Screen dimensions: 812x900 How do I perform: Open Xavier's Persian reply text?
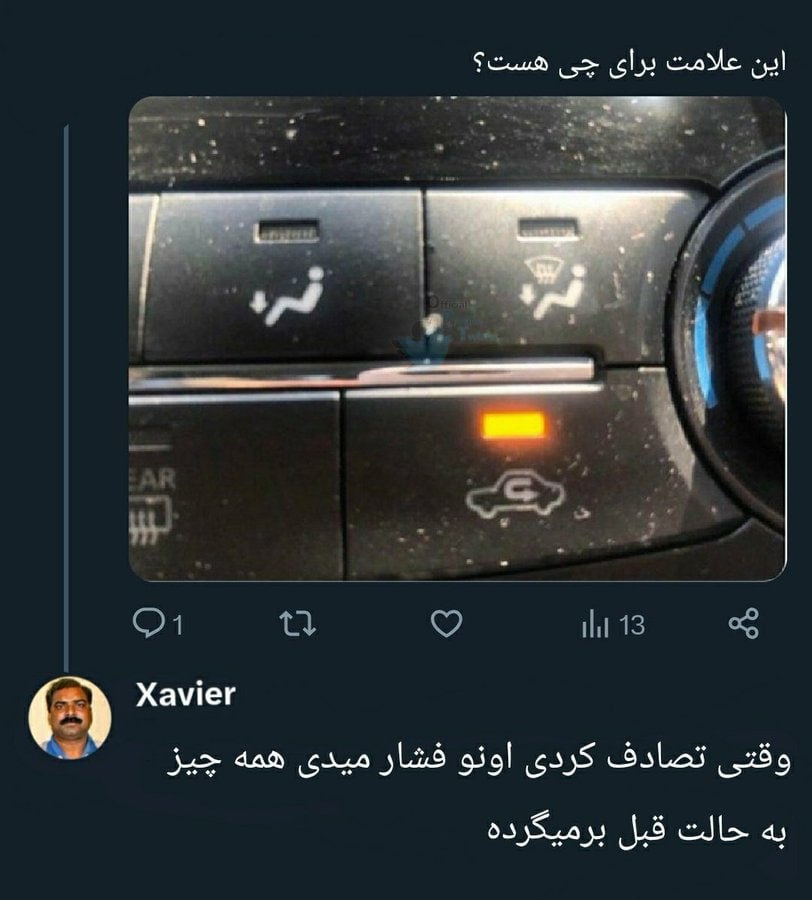pos(478,795)
